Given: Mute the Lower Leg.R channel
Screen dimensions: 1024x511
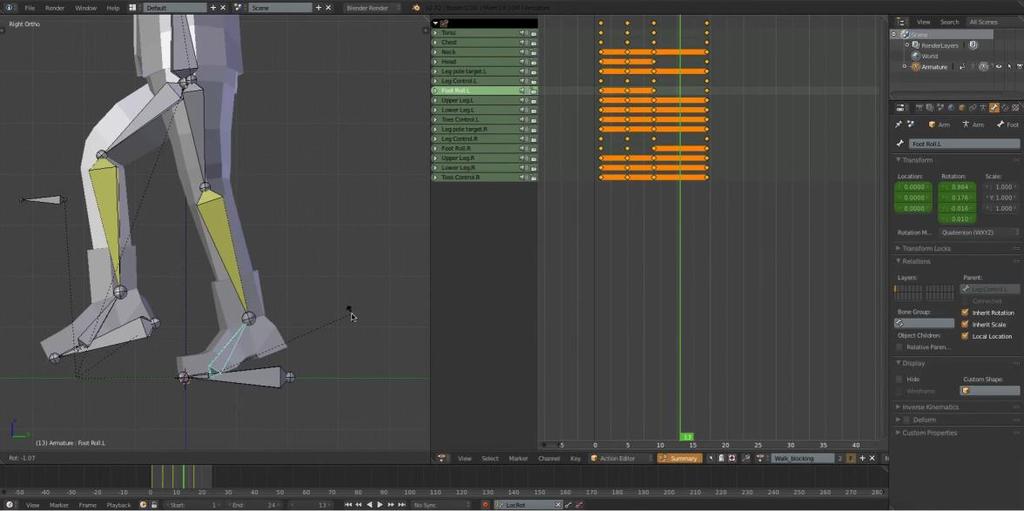Looking at the screenshot, I should pos(523,168).
